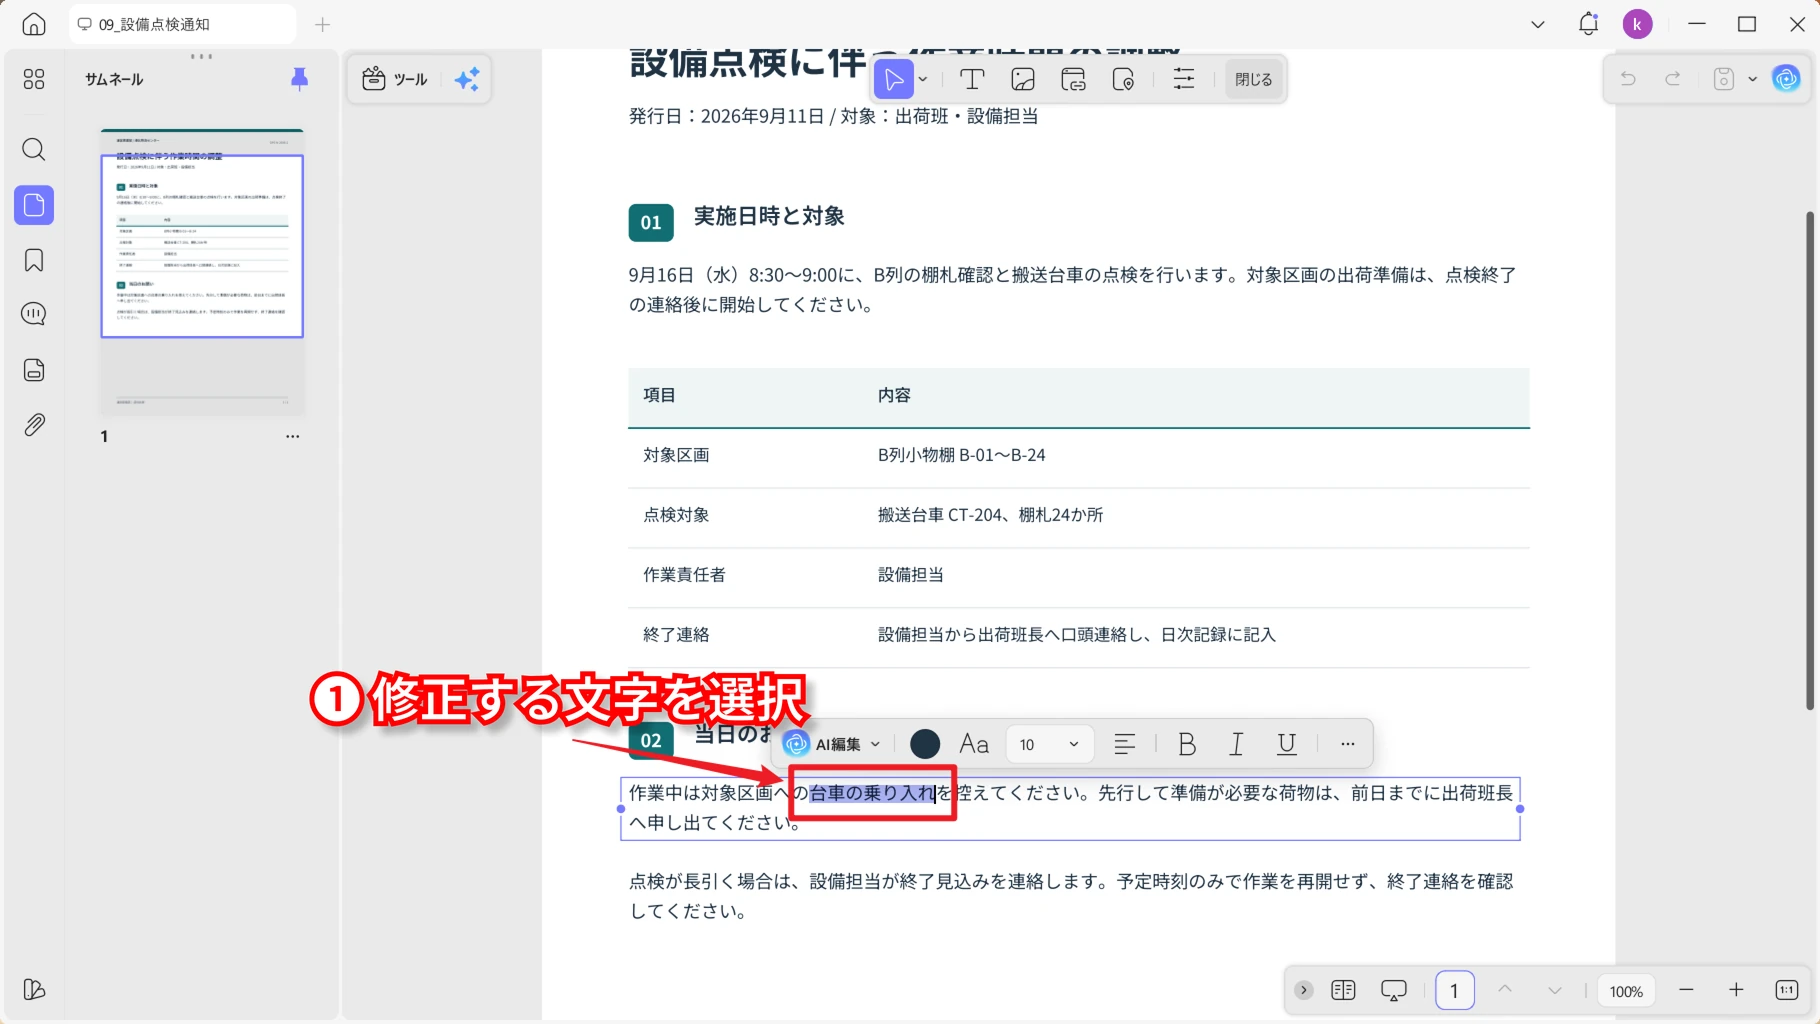Open the font Aa selector

[974, 744]
